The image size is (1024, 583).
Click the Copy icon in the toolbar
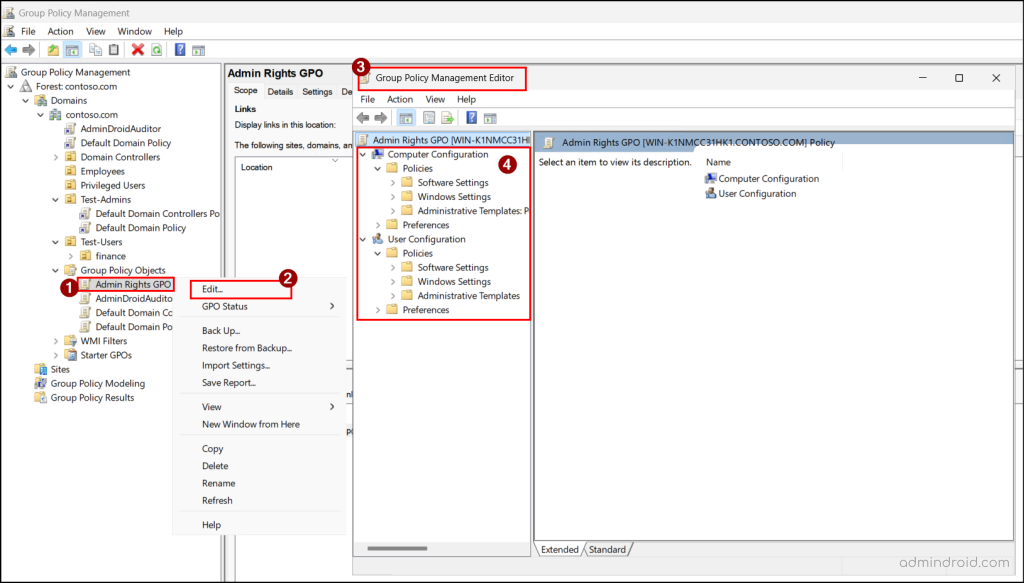tap(95, 49)
